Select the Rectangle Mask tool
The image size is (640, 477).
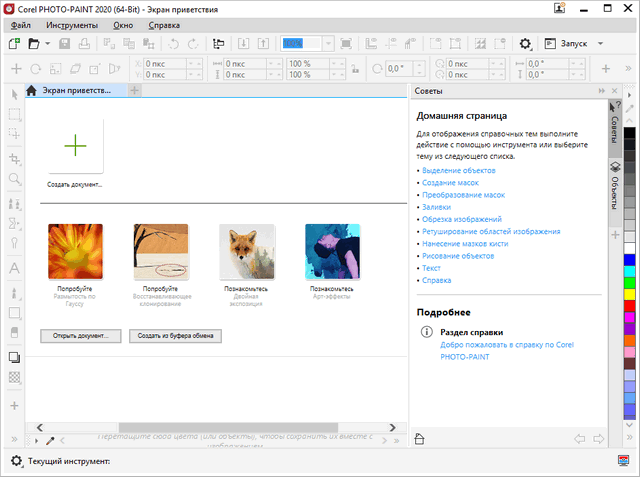(x=14, y=115)
